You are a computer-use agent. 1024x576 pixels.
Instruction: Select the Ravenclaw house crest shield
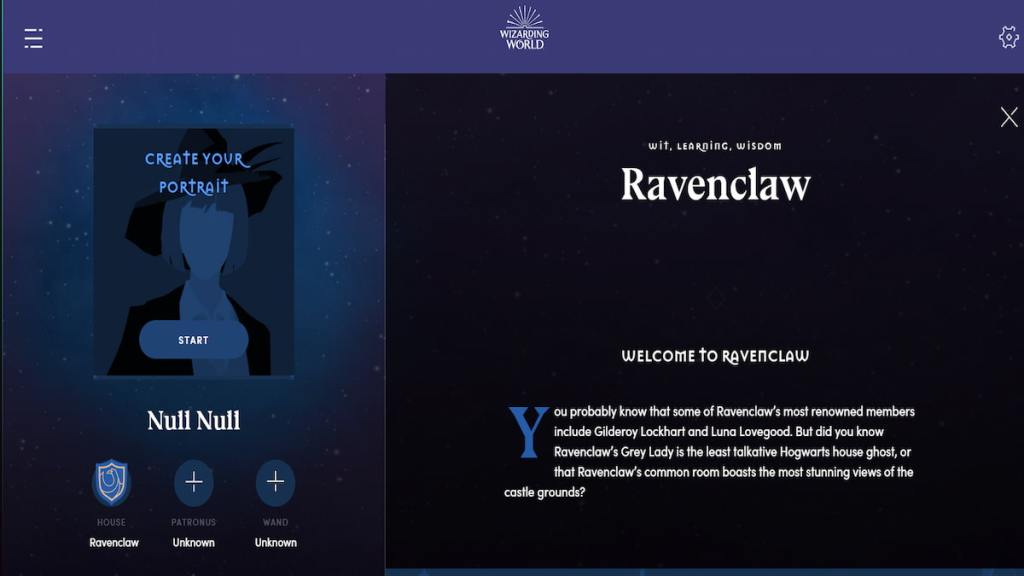pos(112,480)
